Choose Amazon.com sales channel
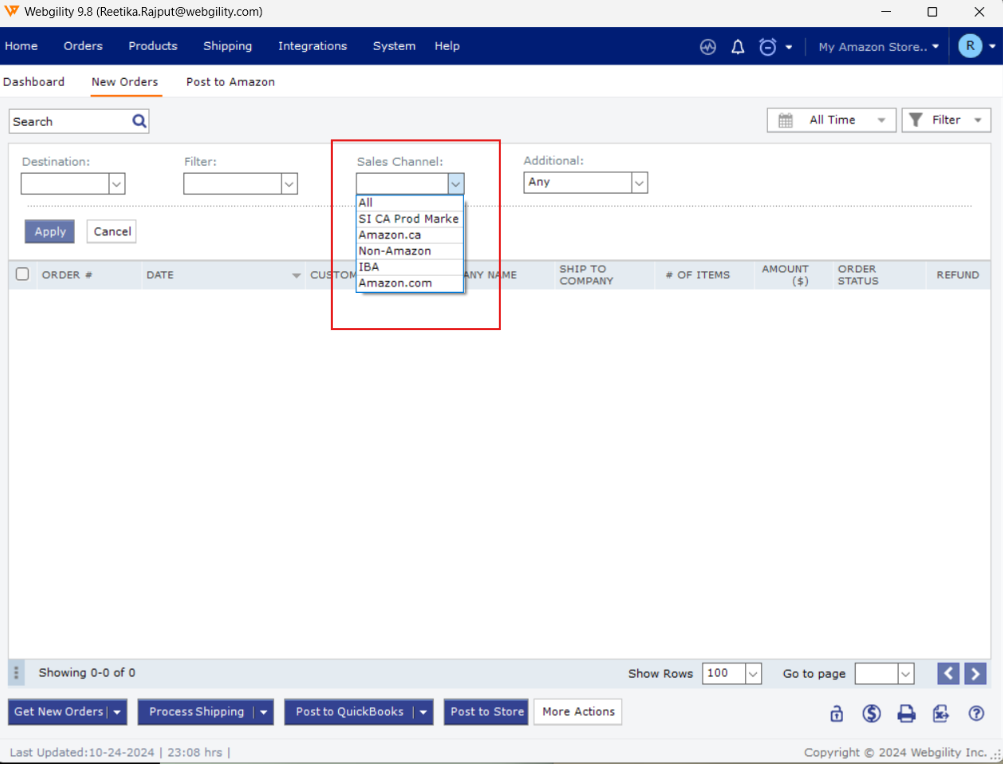The image size is (1003, 764). click(409, 283)
